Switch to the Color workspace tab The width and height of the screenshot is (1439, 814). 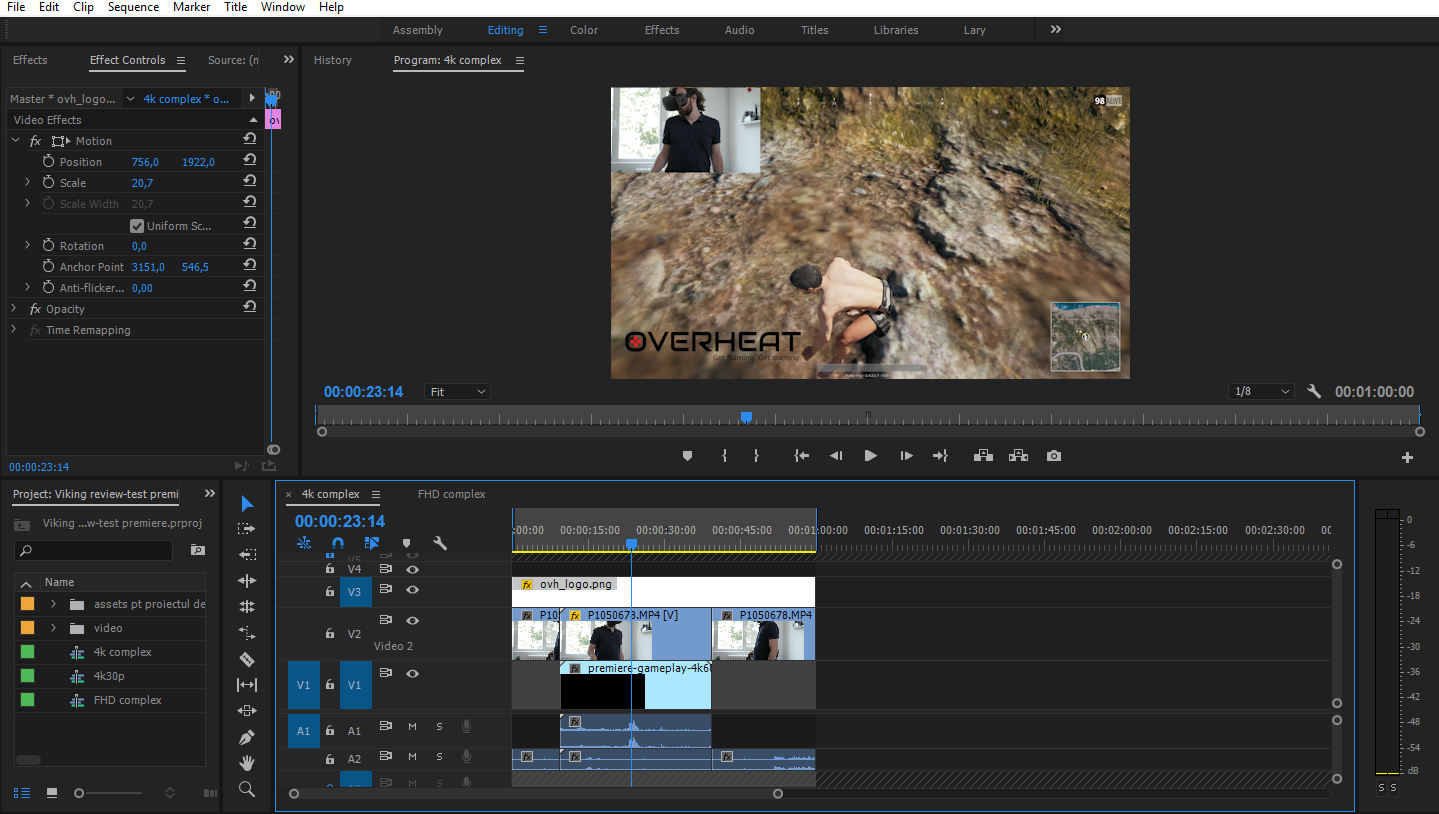click(584, 30)
